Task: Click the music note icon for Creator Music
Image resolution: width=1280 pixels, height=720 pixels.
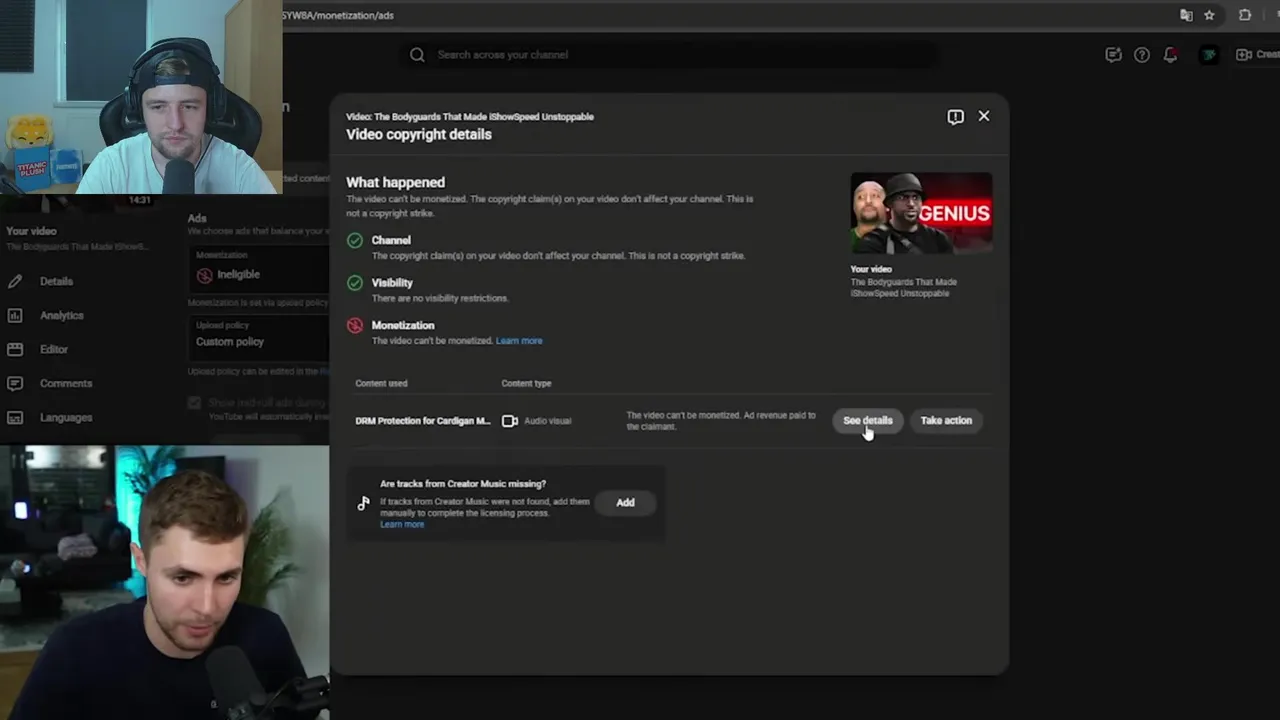Action: (363, 503)
